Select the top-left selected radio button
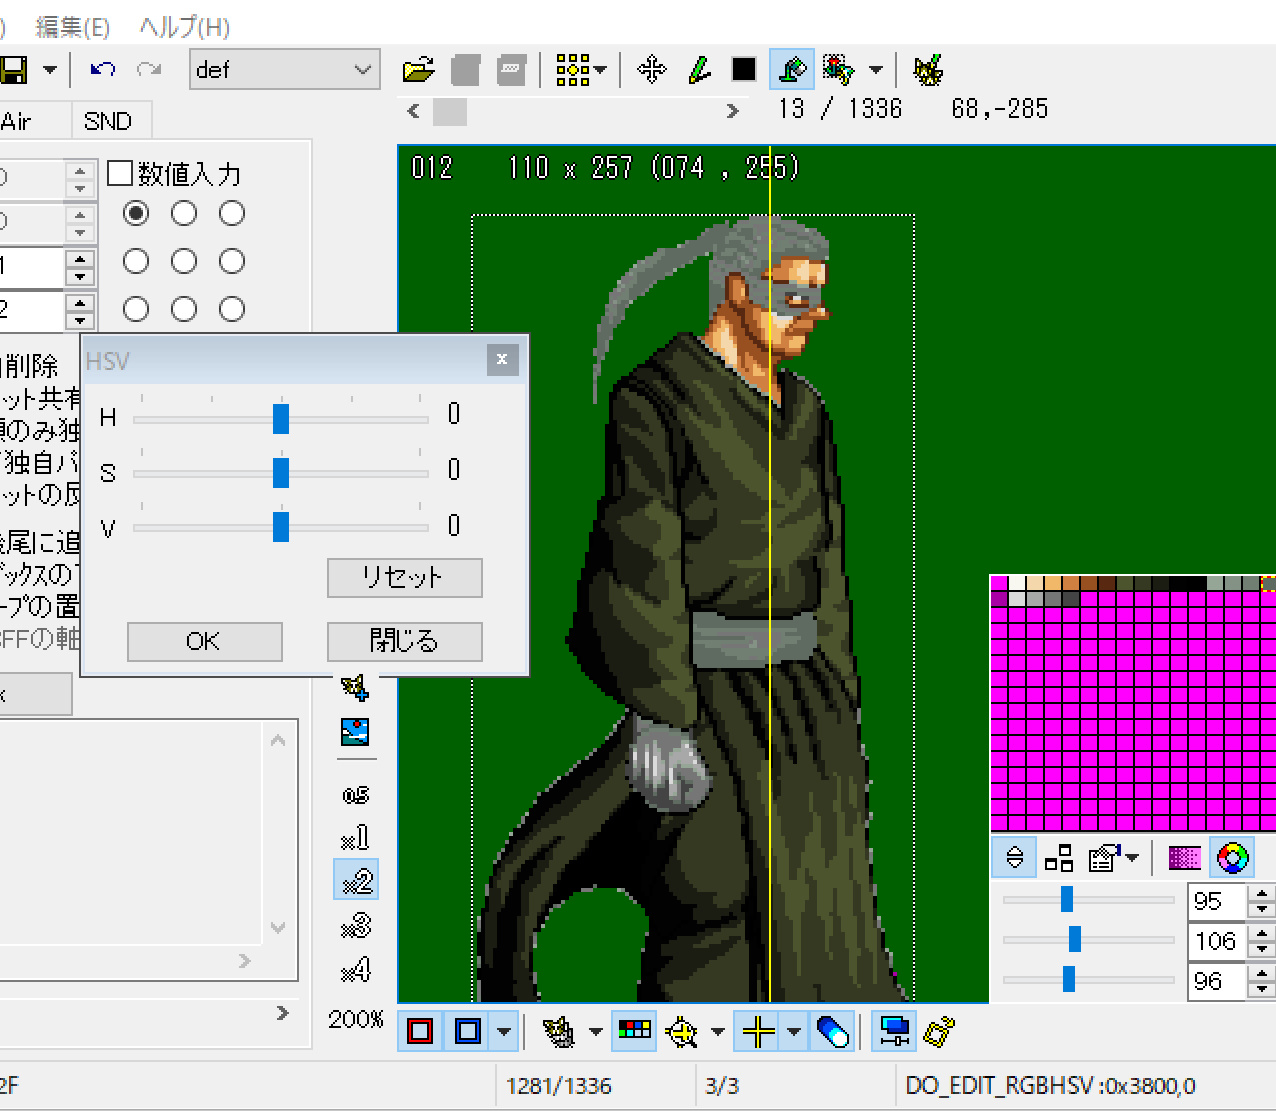 tap(136, 213)
